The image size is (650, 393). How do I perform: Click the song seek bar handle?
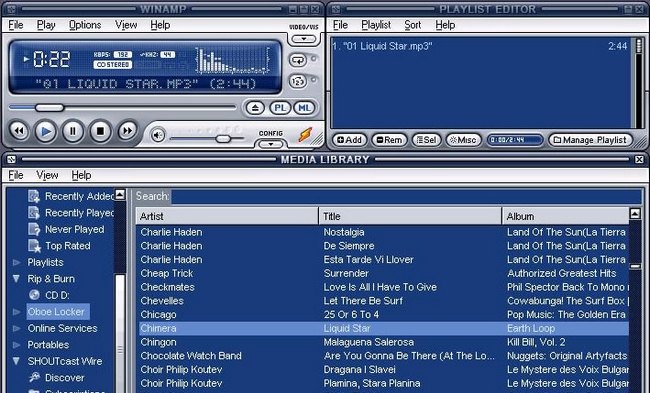pyautogui.click(x=49, y=108)
